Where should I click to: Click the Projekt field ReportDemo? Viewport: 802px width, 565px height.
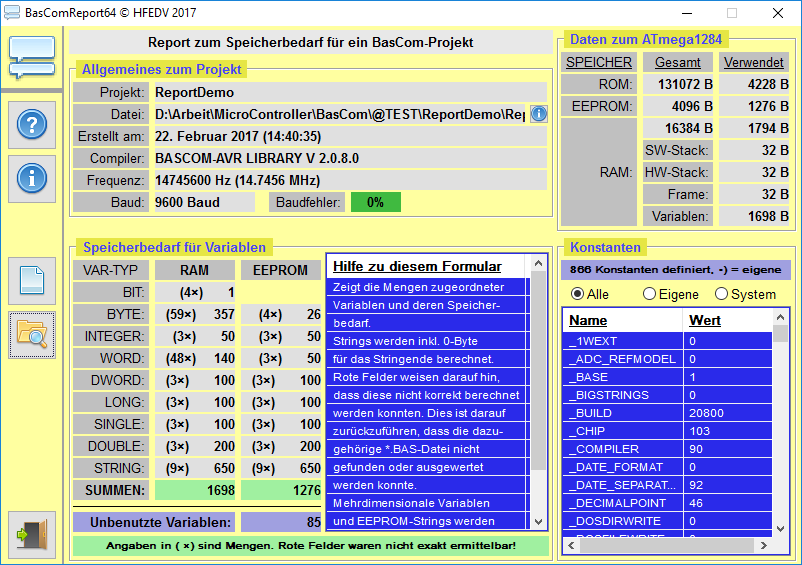pos(350,92)
